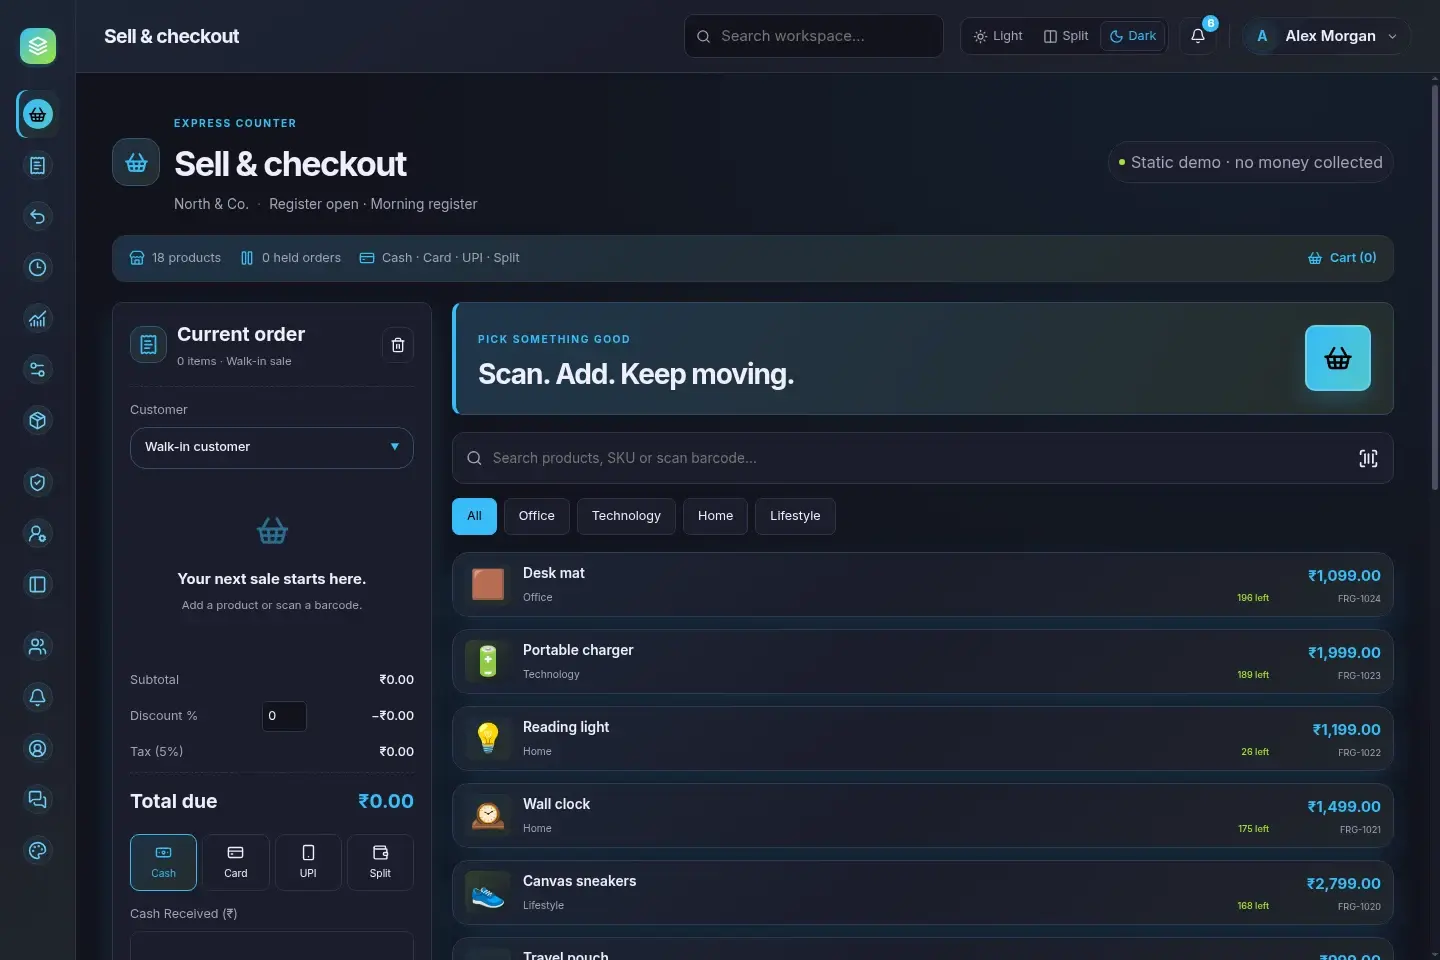Open the Cart (0) link
1440x960 pixels.
pos(1342,258)
